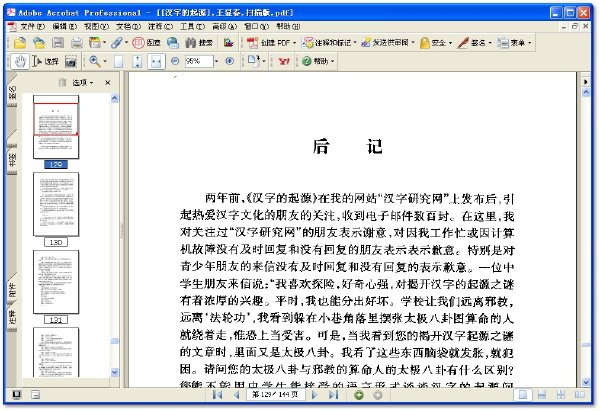
Task: Select page 130 thumbnail
Action: tap(56, 204)
